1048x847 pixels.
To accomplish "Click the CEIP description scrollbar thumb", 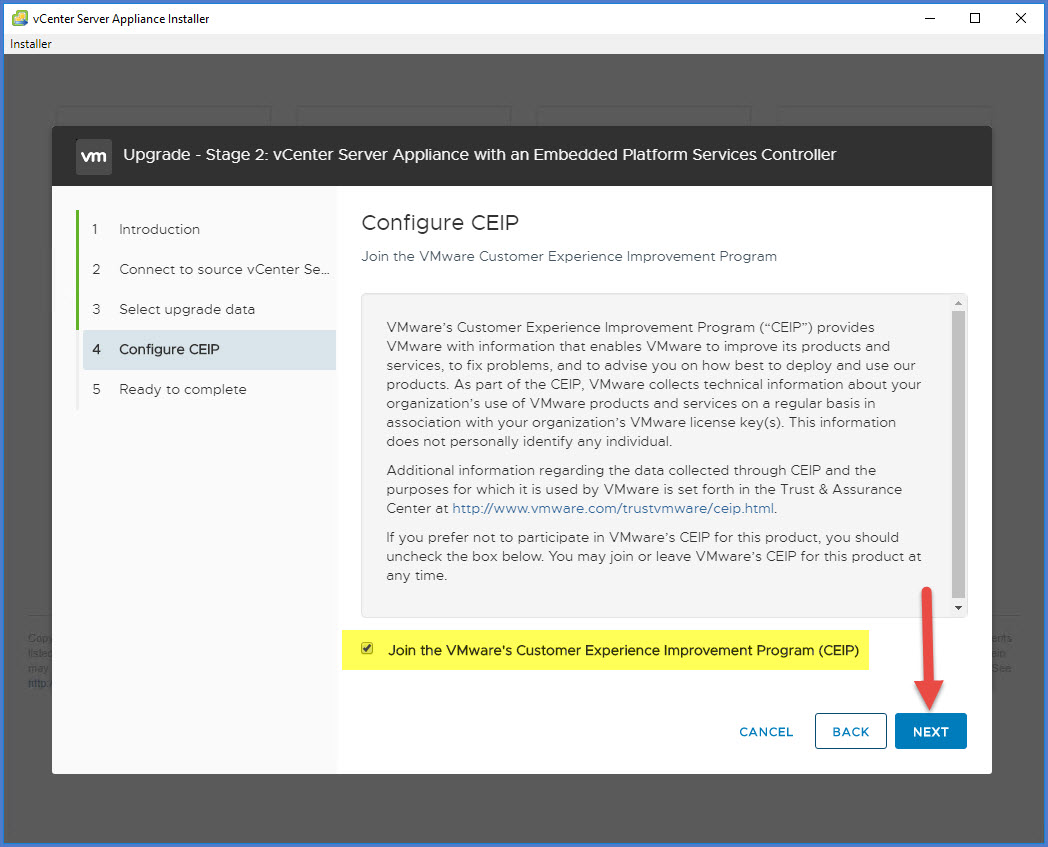I will point(958,450).
